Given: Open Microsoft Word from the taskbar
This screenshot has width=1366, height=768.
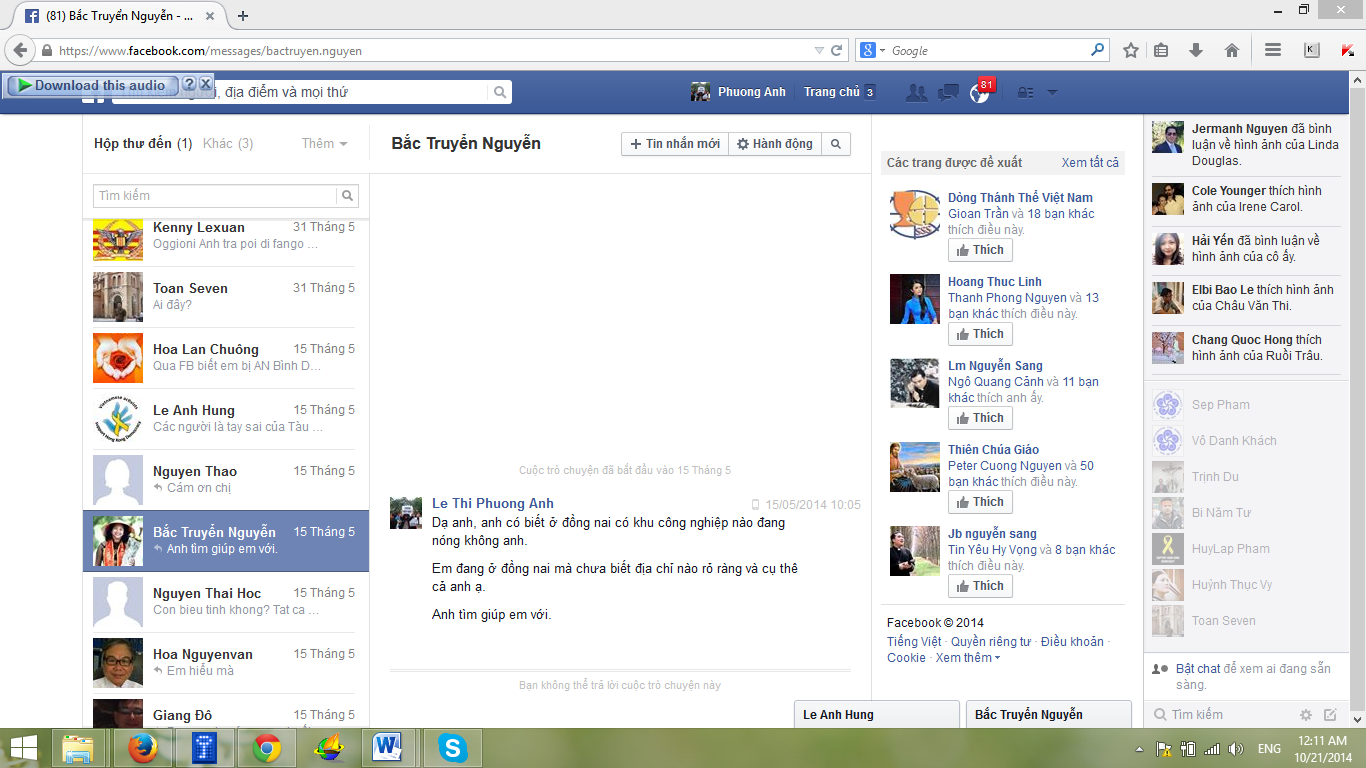Looking at the screenshot, I should click(x=387, y=748).
